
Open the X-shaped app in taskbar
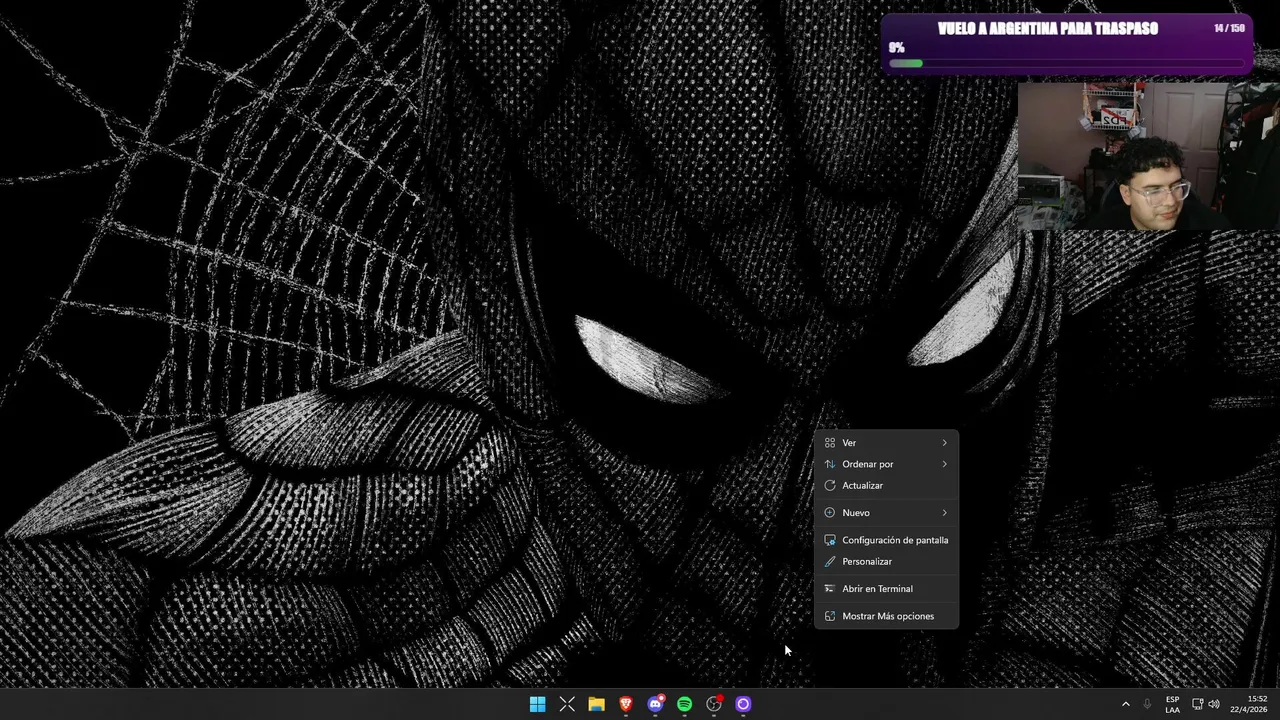coord(567,704)
